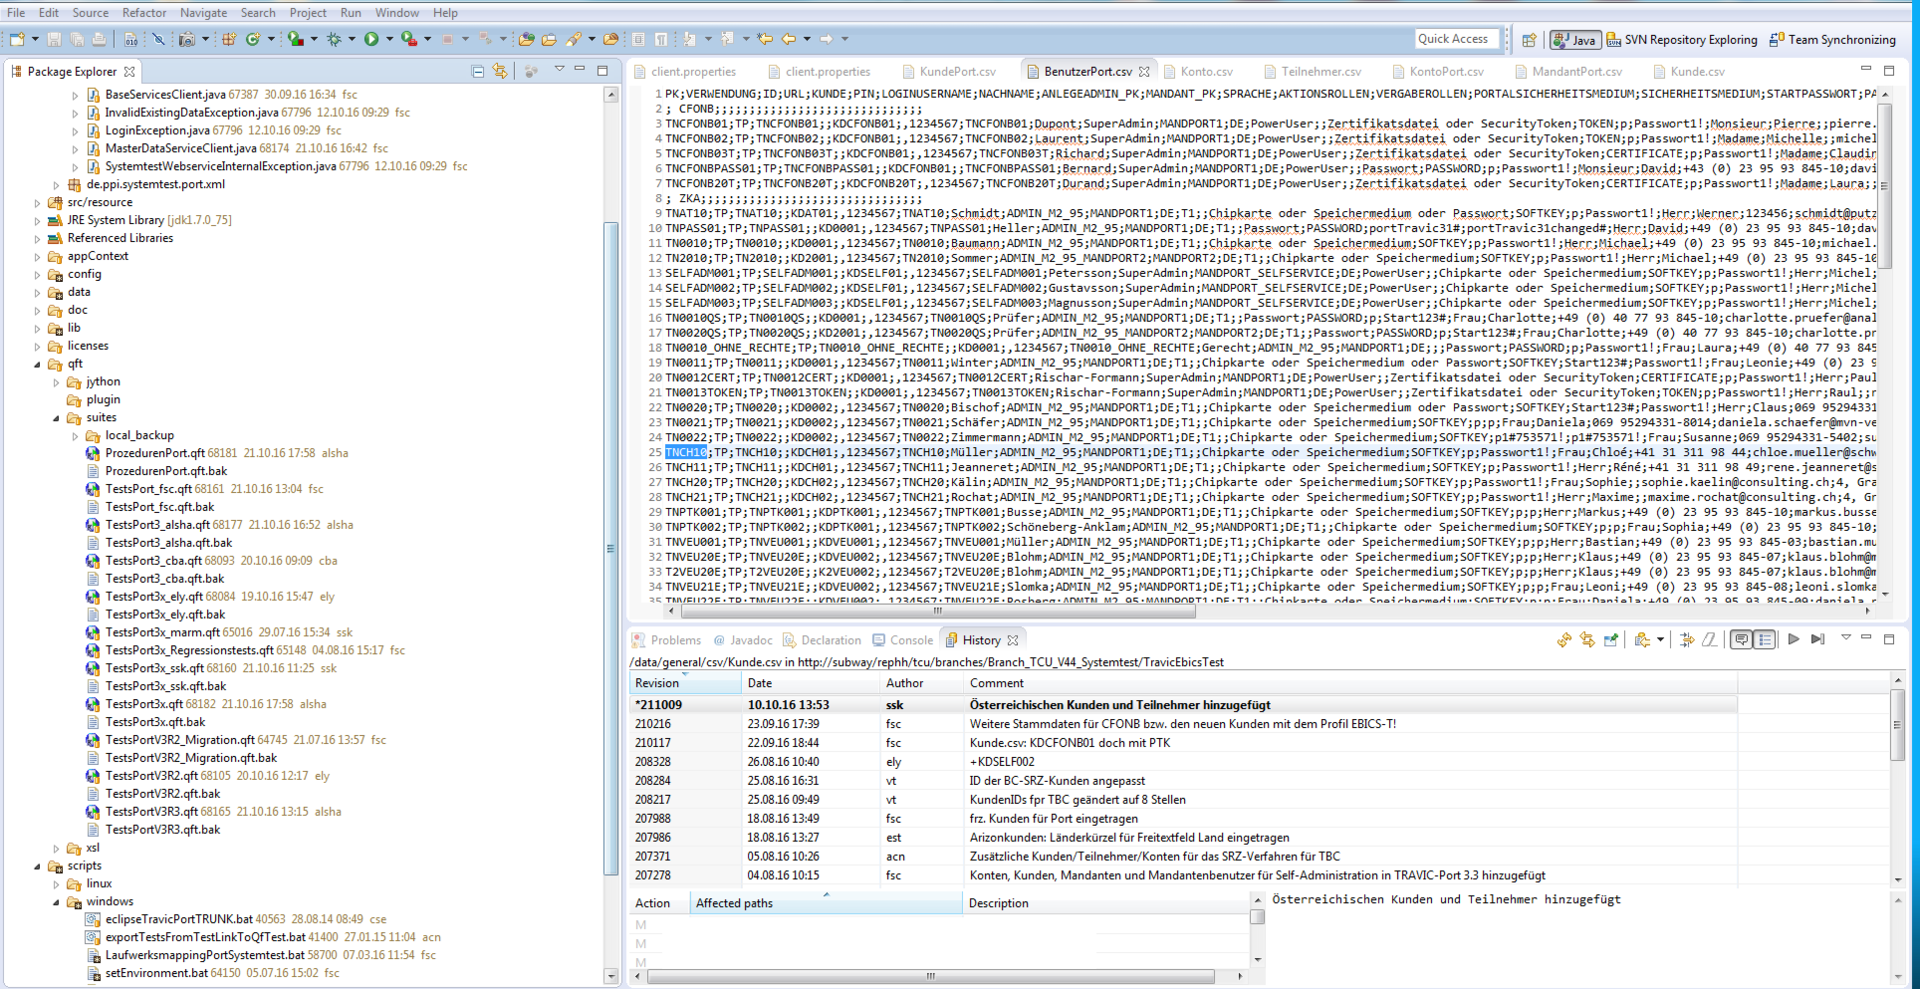Viewport: 1920px width, 989px height.
Task: Click the New file toolbar icon
Action: (17, 39)
